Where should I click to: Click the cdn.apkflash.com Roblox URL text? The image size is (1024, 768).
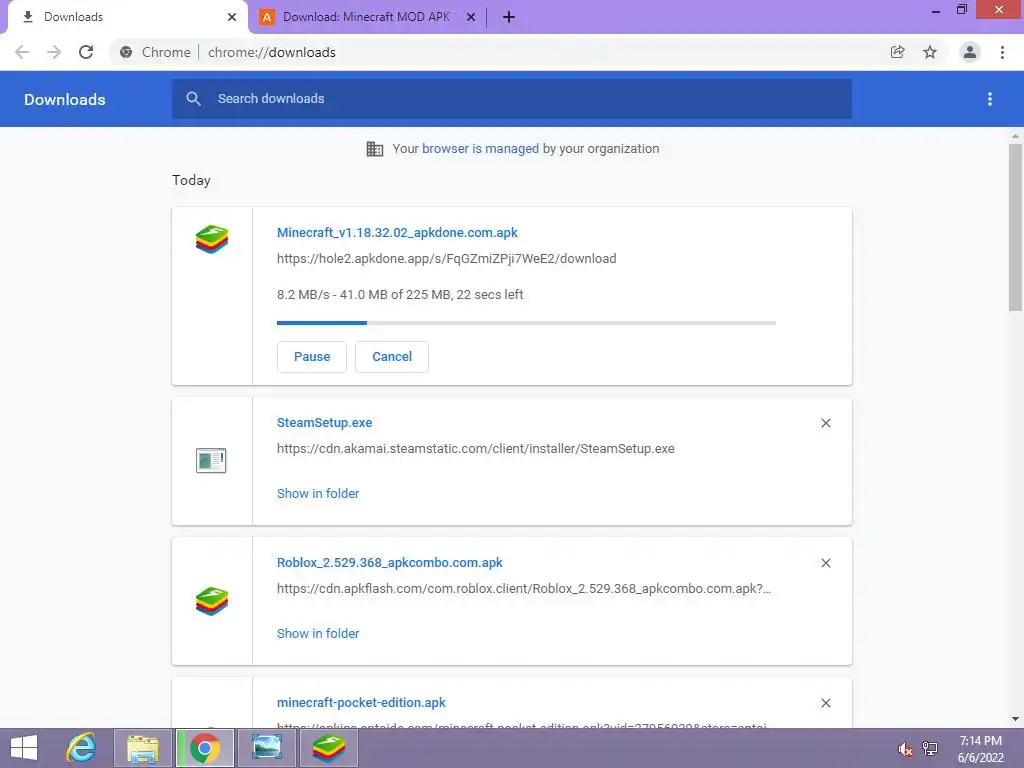tap(524, 588)
